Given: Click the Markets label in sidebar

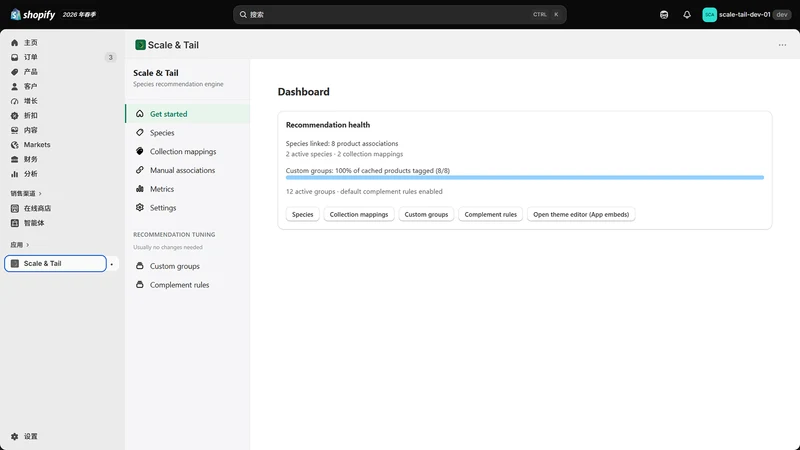Looking at the screenshot, I should [37, 145].
